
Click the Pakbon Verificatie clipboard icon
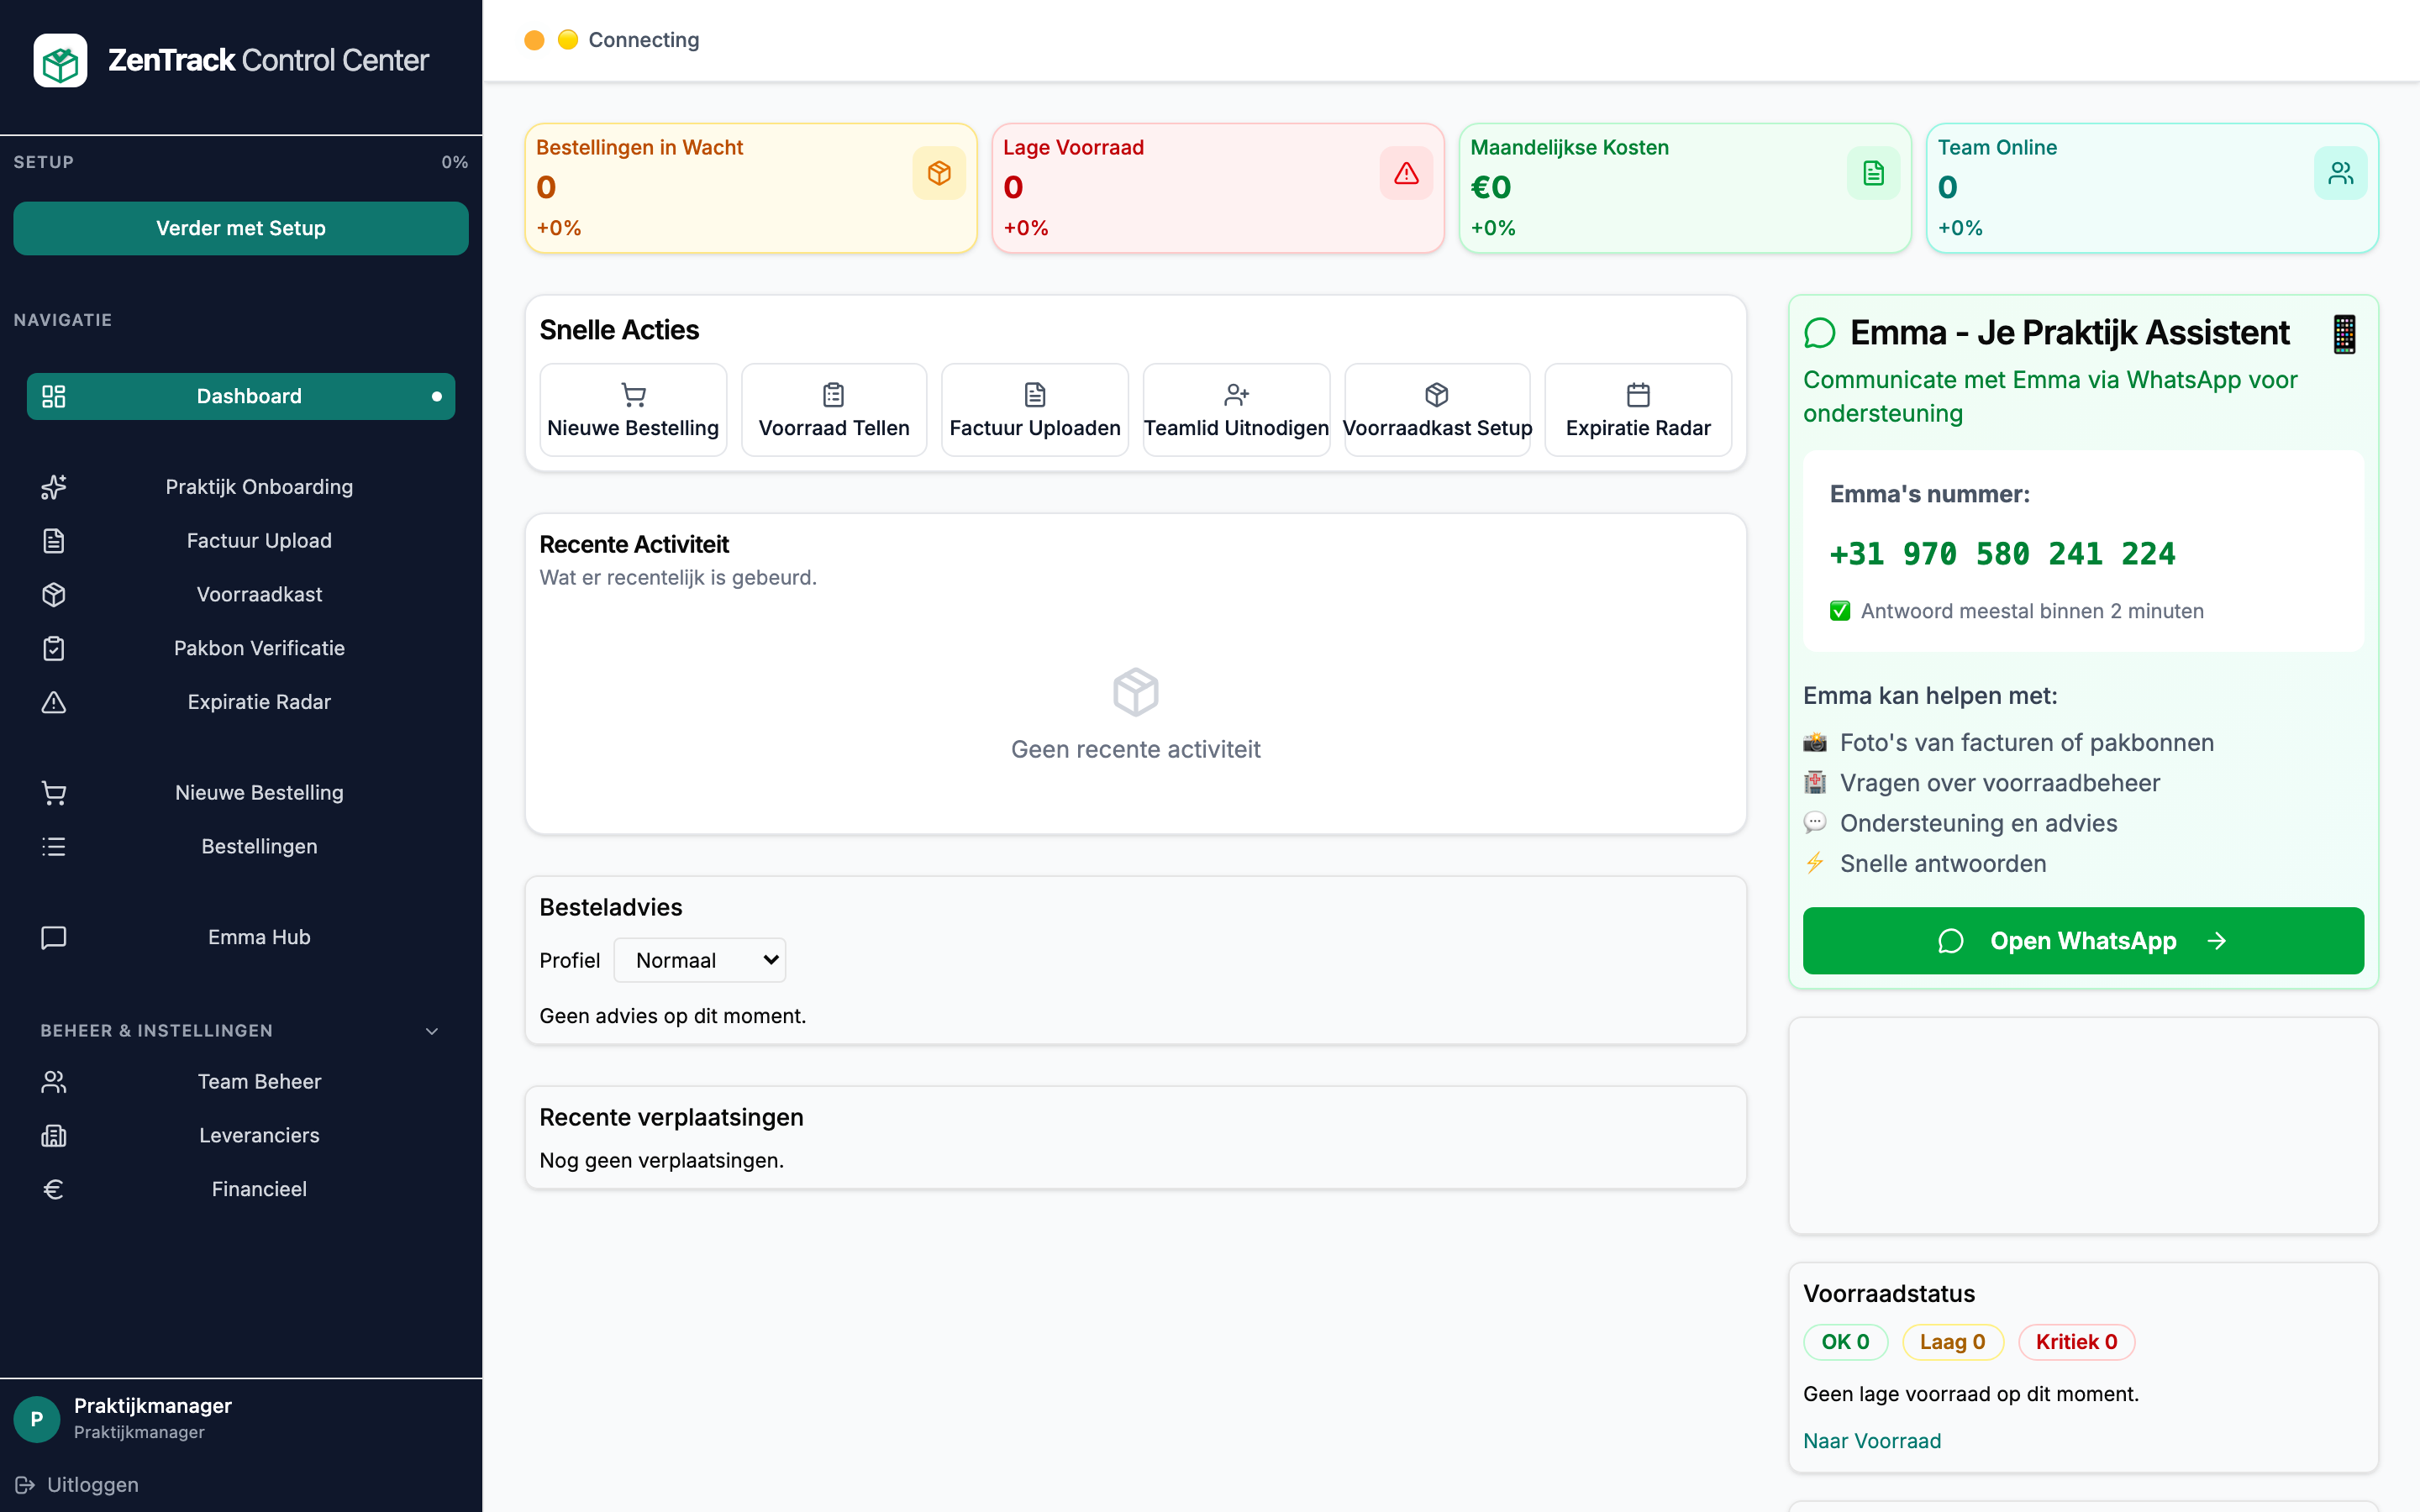pyautogui.click(x=53, y=648)
